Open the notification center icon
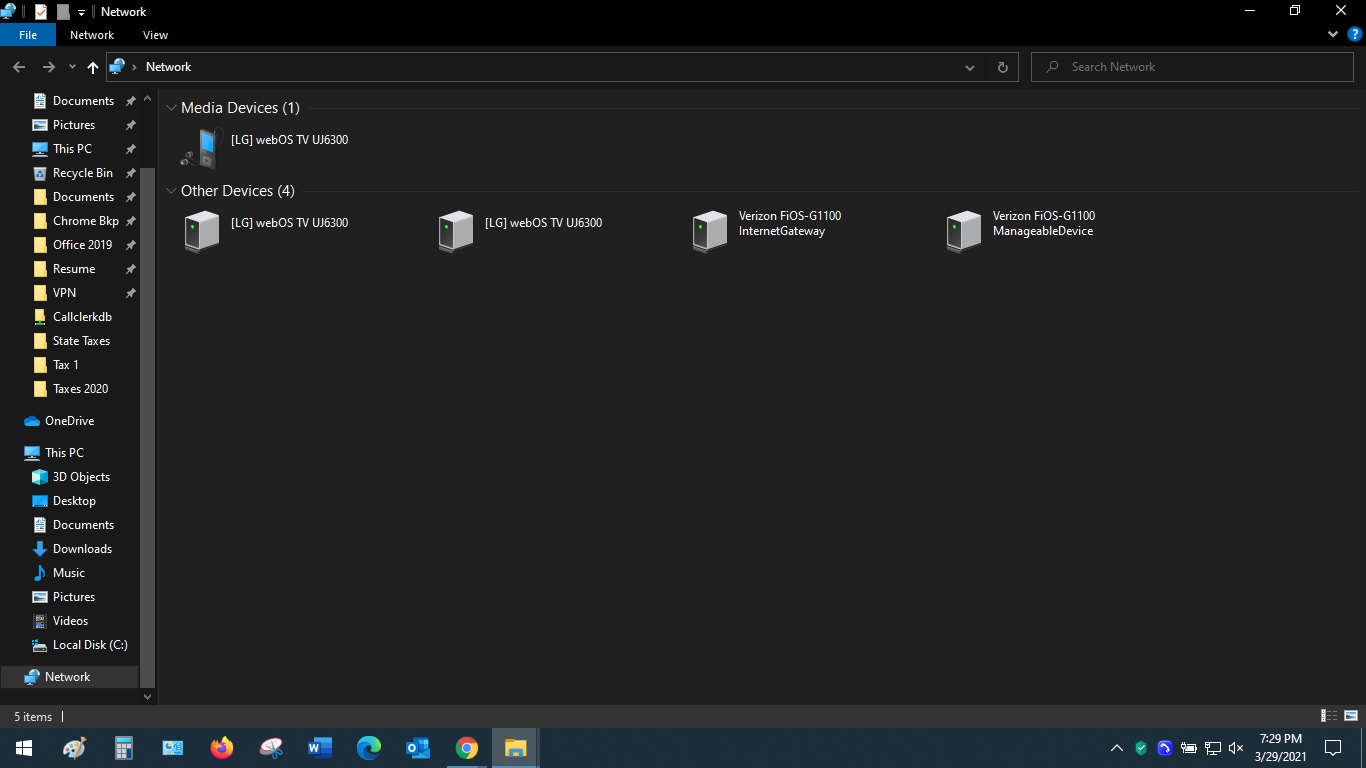The height and width of the screenshot is (768, 1366). (1332, 748)
